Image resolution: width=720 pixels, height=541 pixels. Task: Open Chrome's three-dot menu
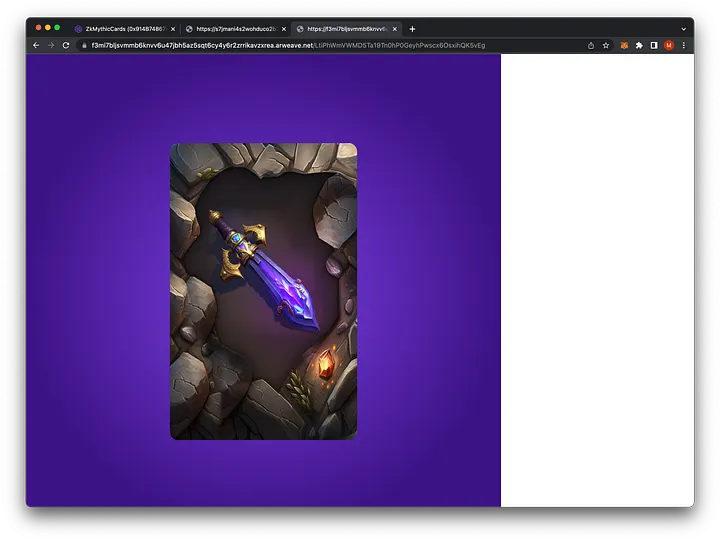[684, 45]
